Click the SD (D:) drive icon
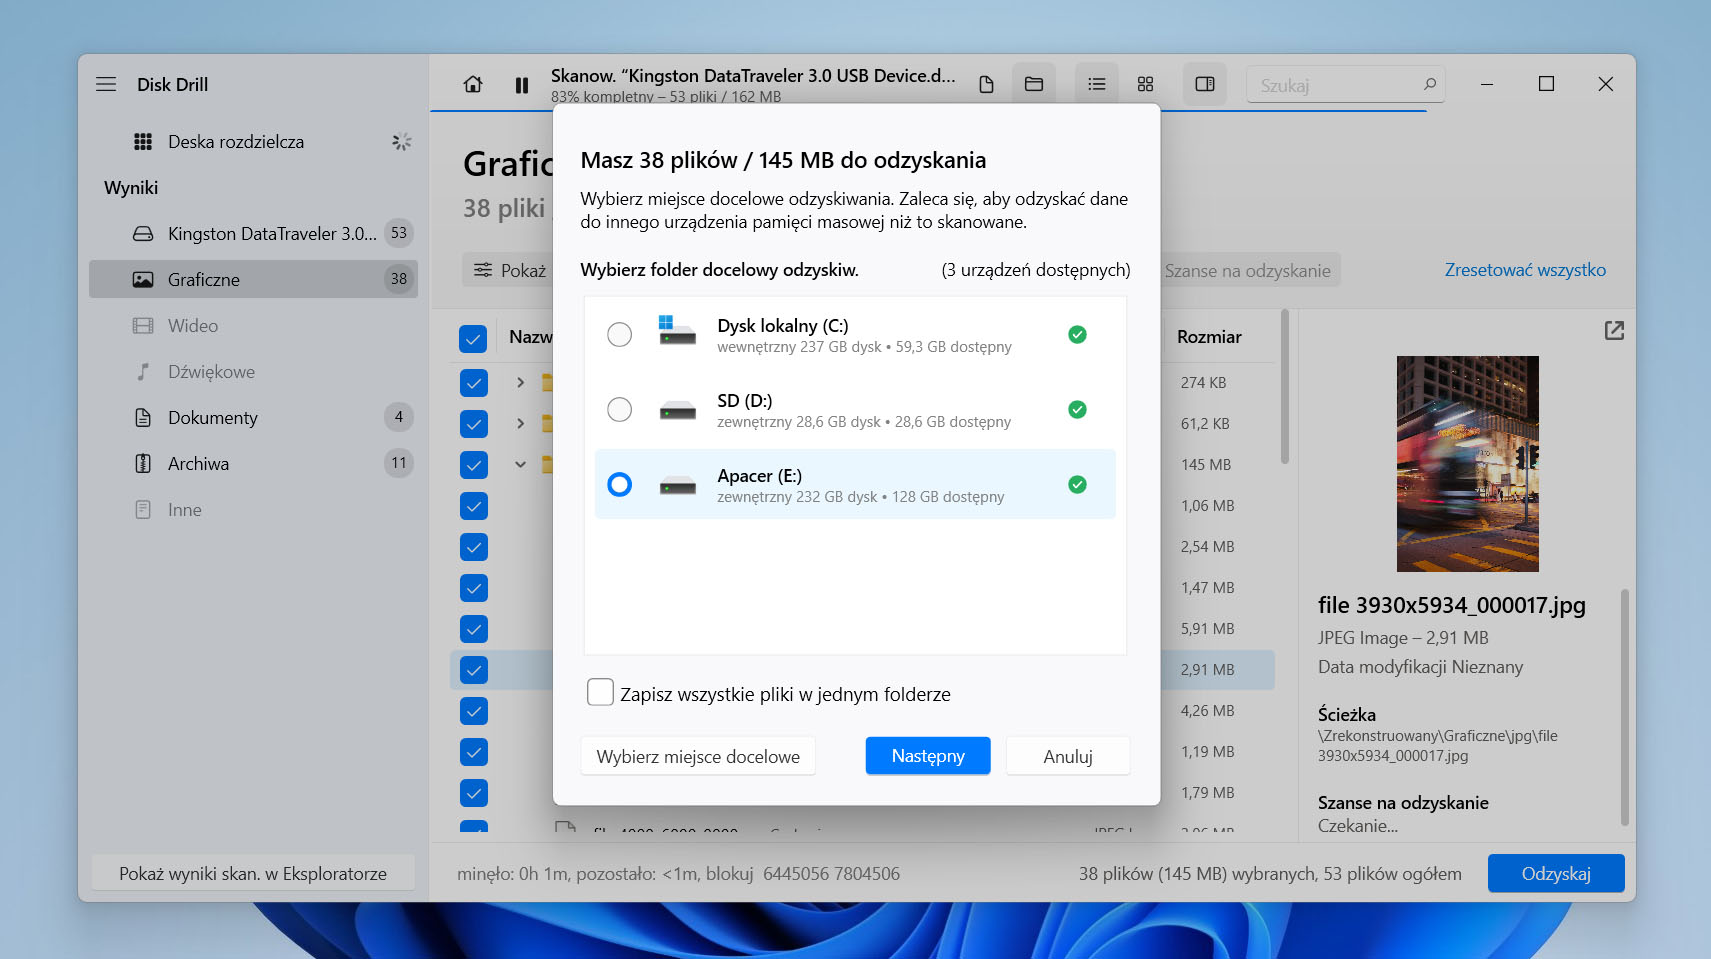 [677, 410]
